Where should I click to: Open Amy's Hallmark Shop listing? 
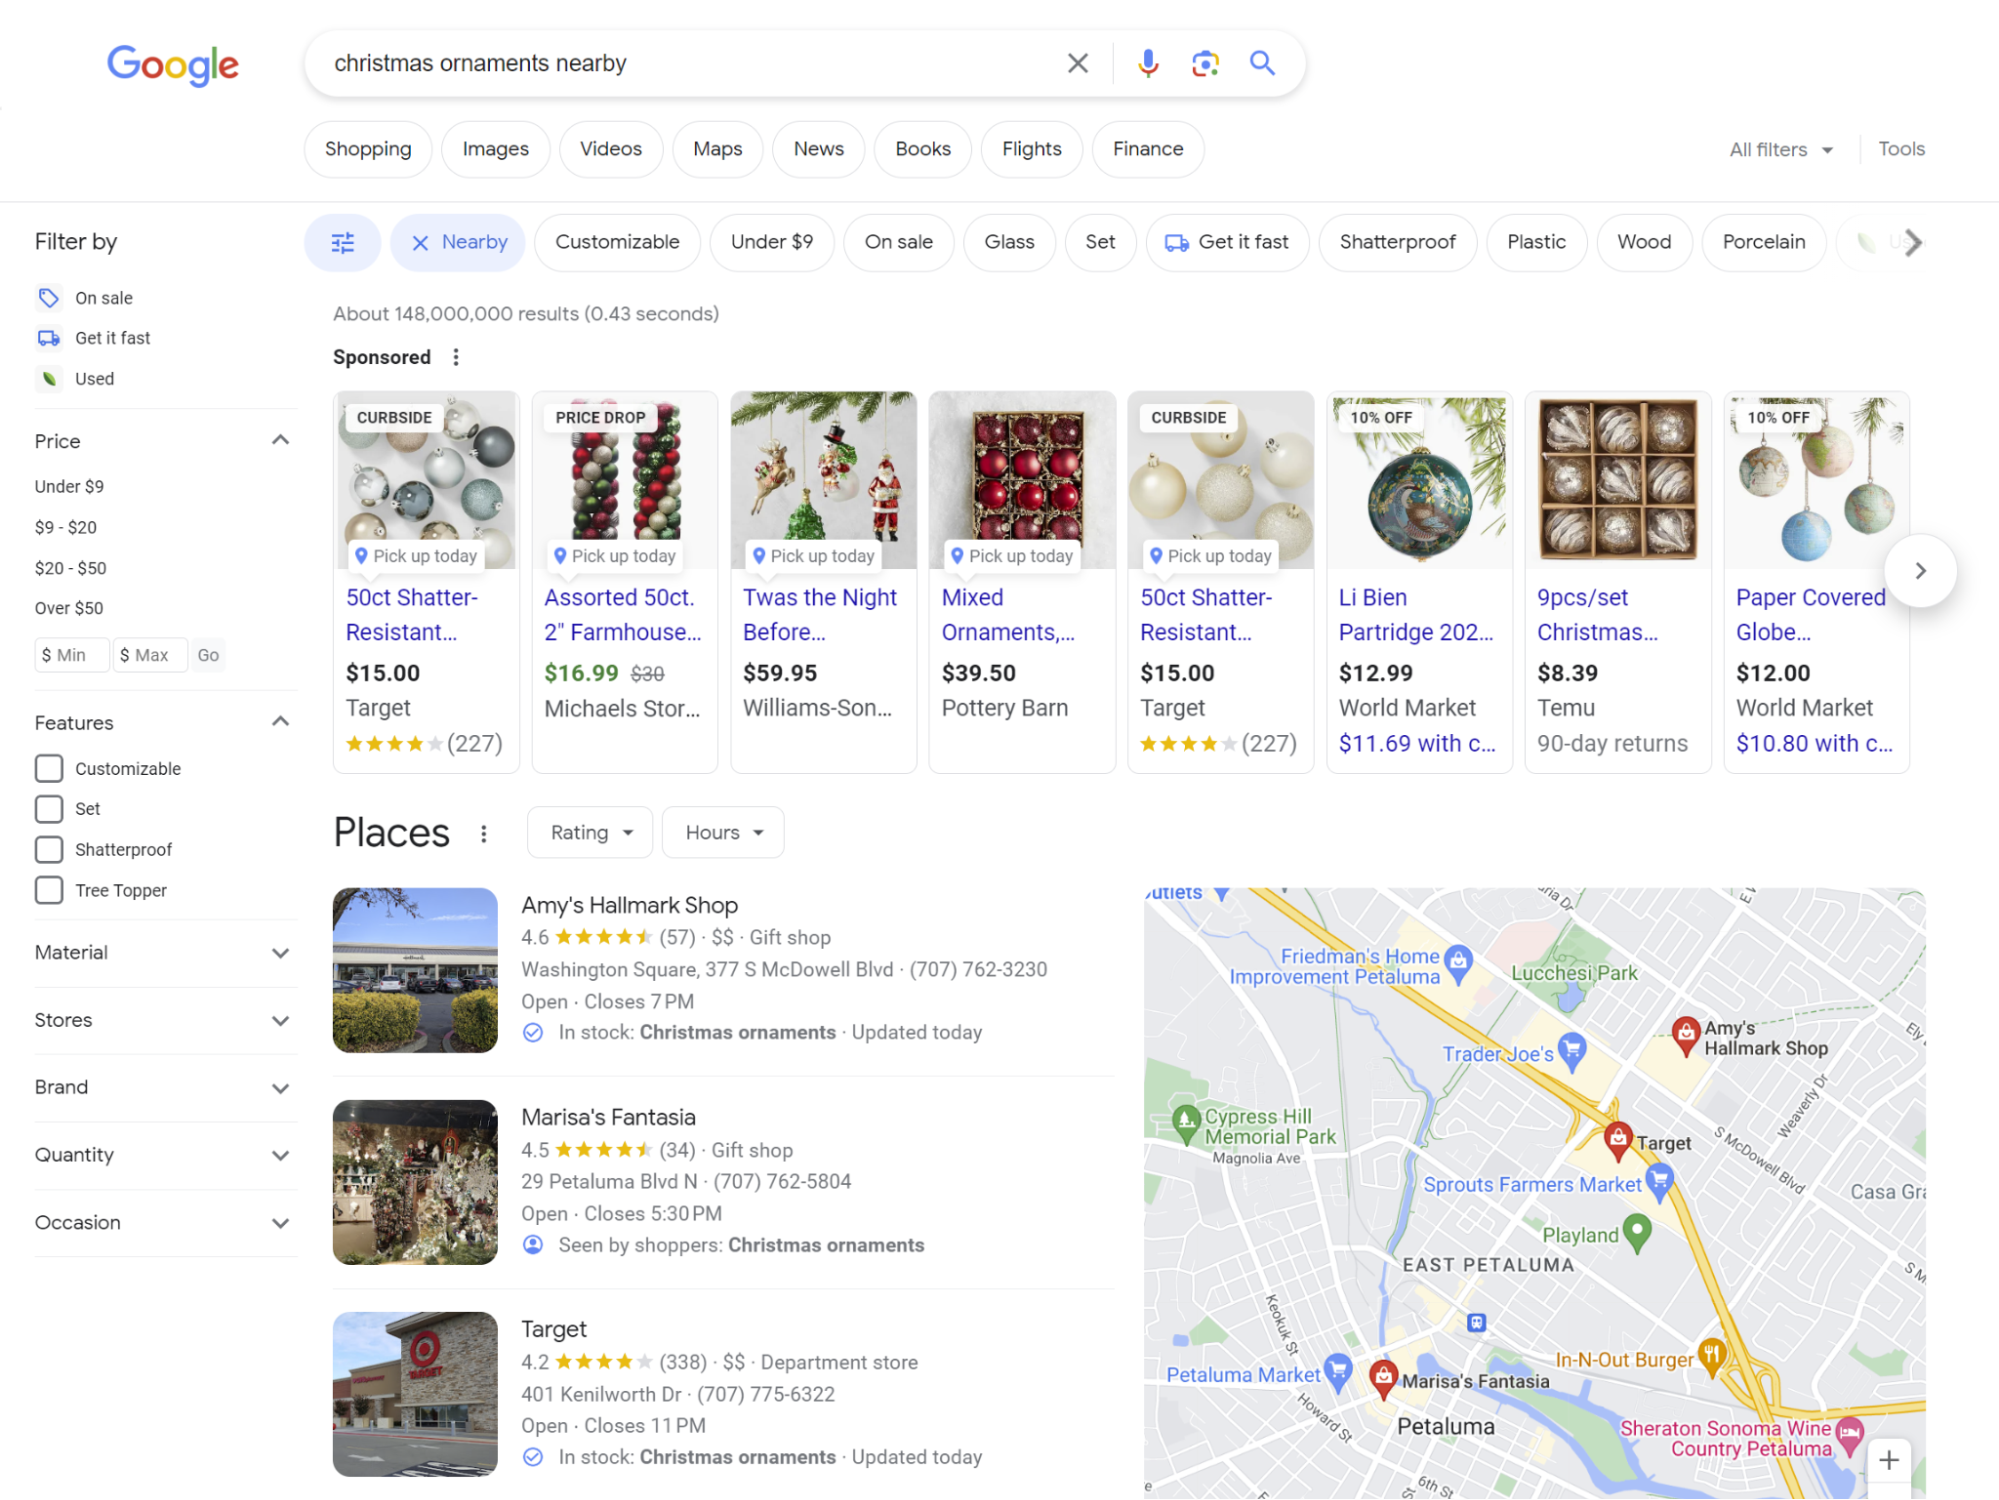(x=629, y=905)
